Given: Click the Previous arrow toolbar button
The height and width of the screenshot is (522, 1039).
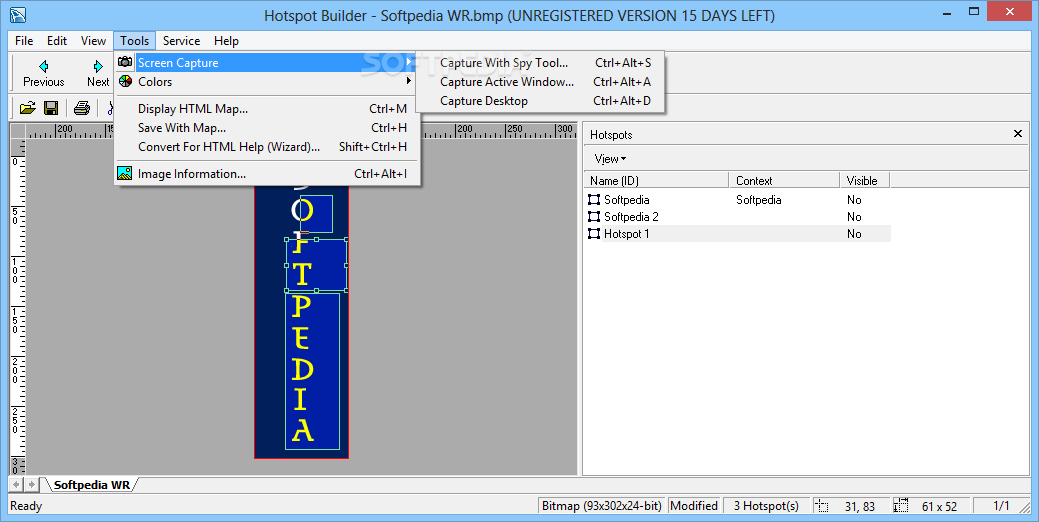Looking at the screenshot, I should pyautogui.click(x=44, y=73).
